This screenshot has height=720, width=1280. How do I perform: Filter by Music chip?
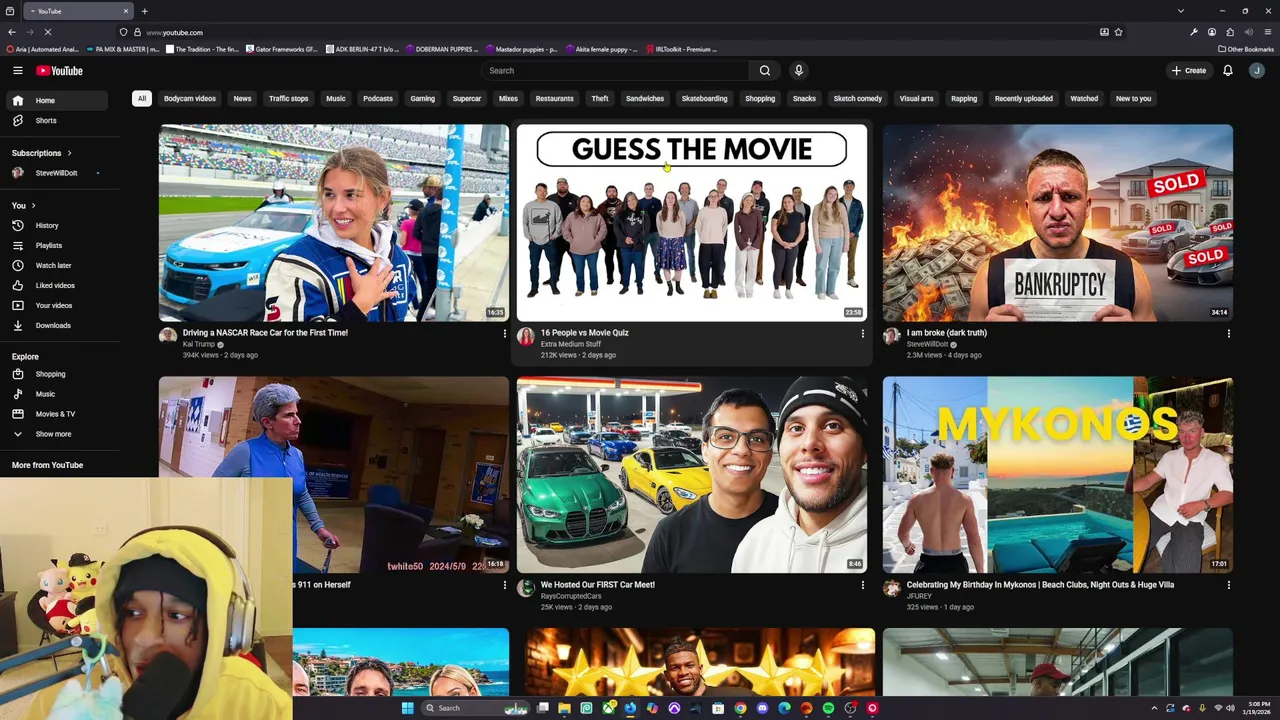point(336,98)
